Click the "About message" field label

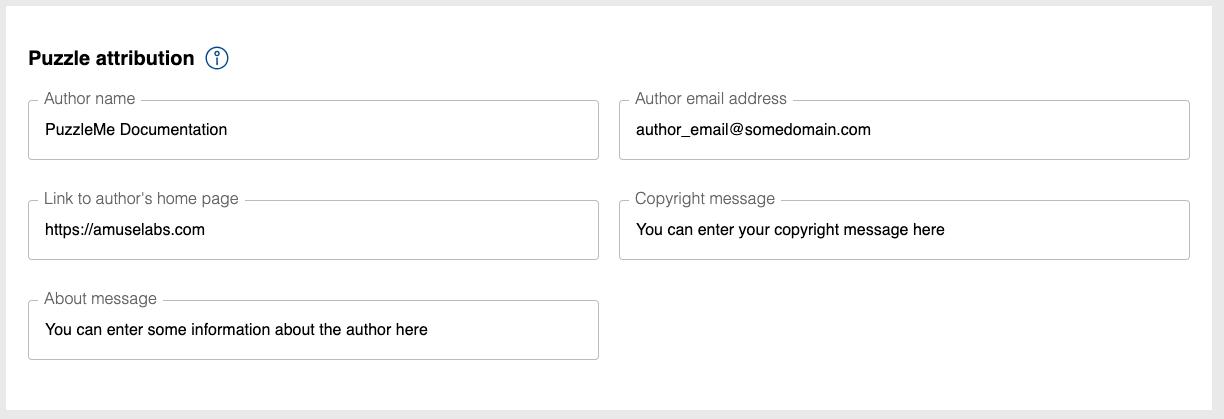100,298
